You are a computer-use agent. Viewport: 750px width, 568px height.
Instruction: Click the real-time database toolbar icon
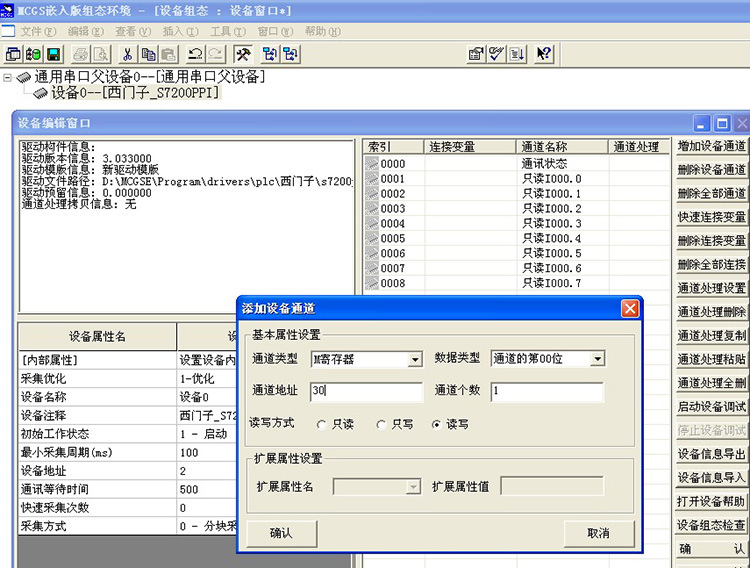[33, 54]
